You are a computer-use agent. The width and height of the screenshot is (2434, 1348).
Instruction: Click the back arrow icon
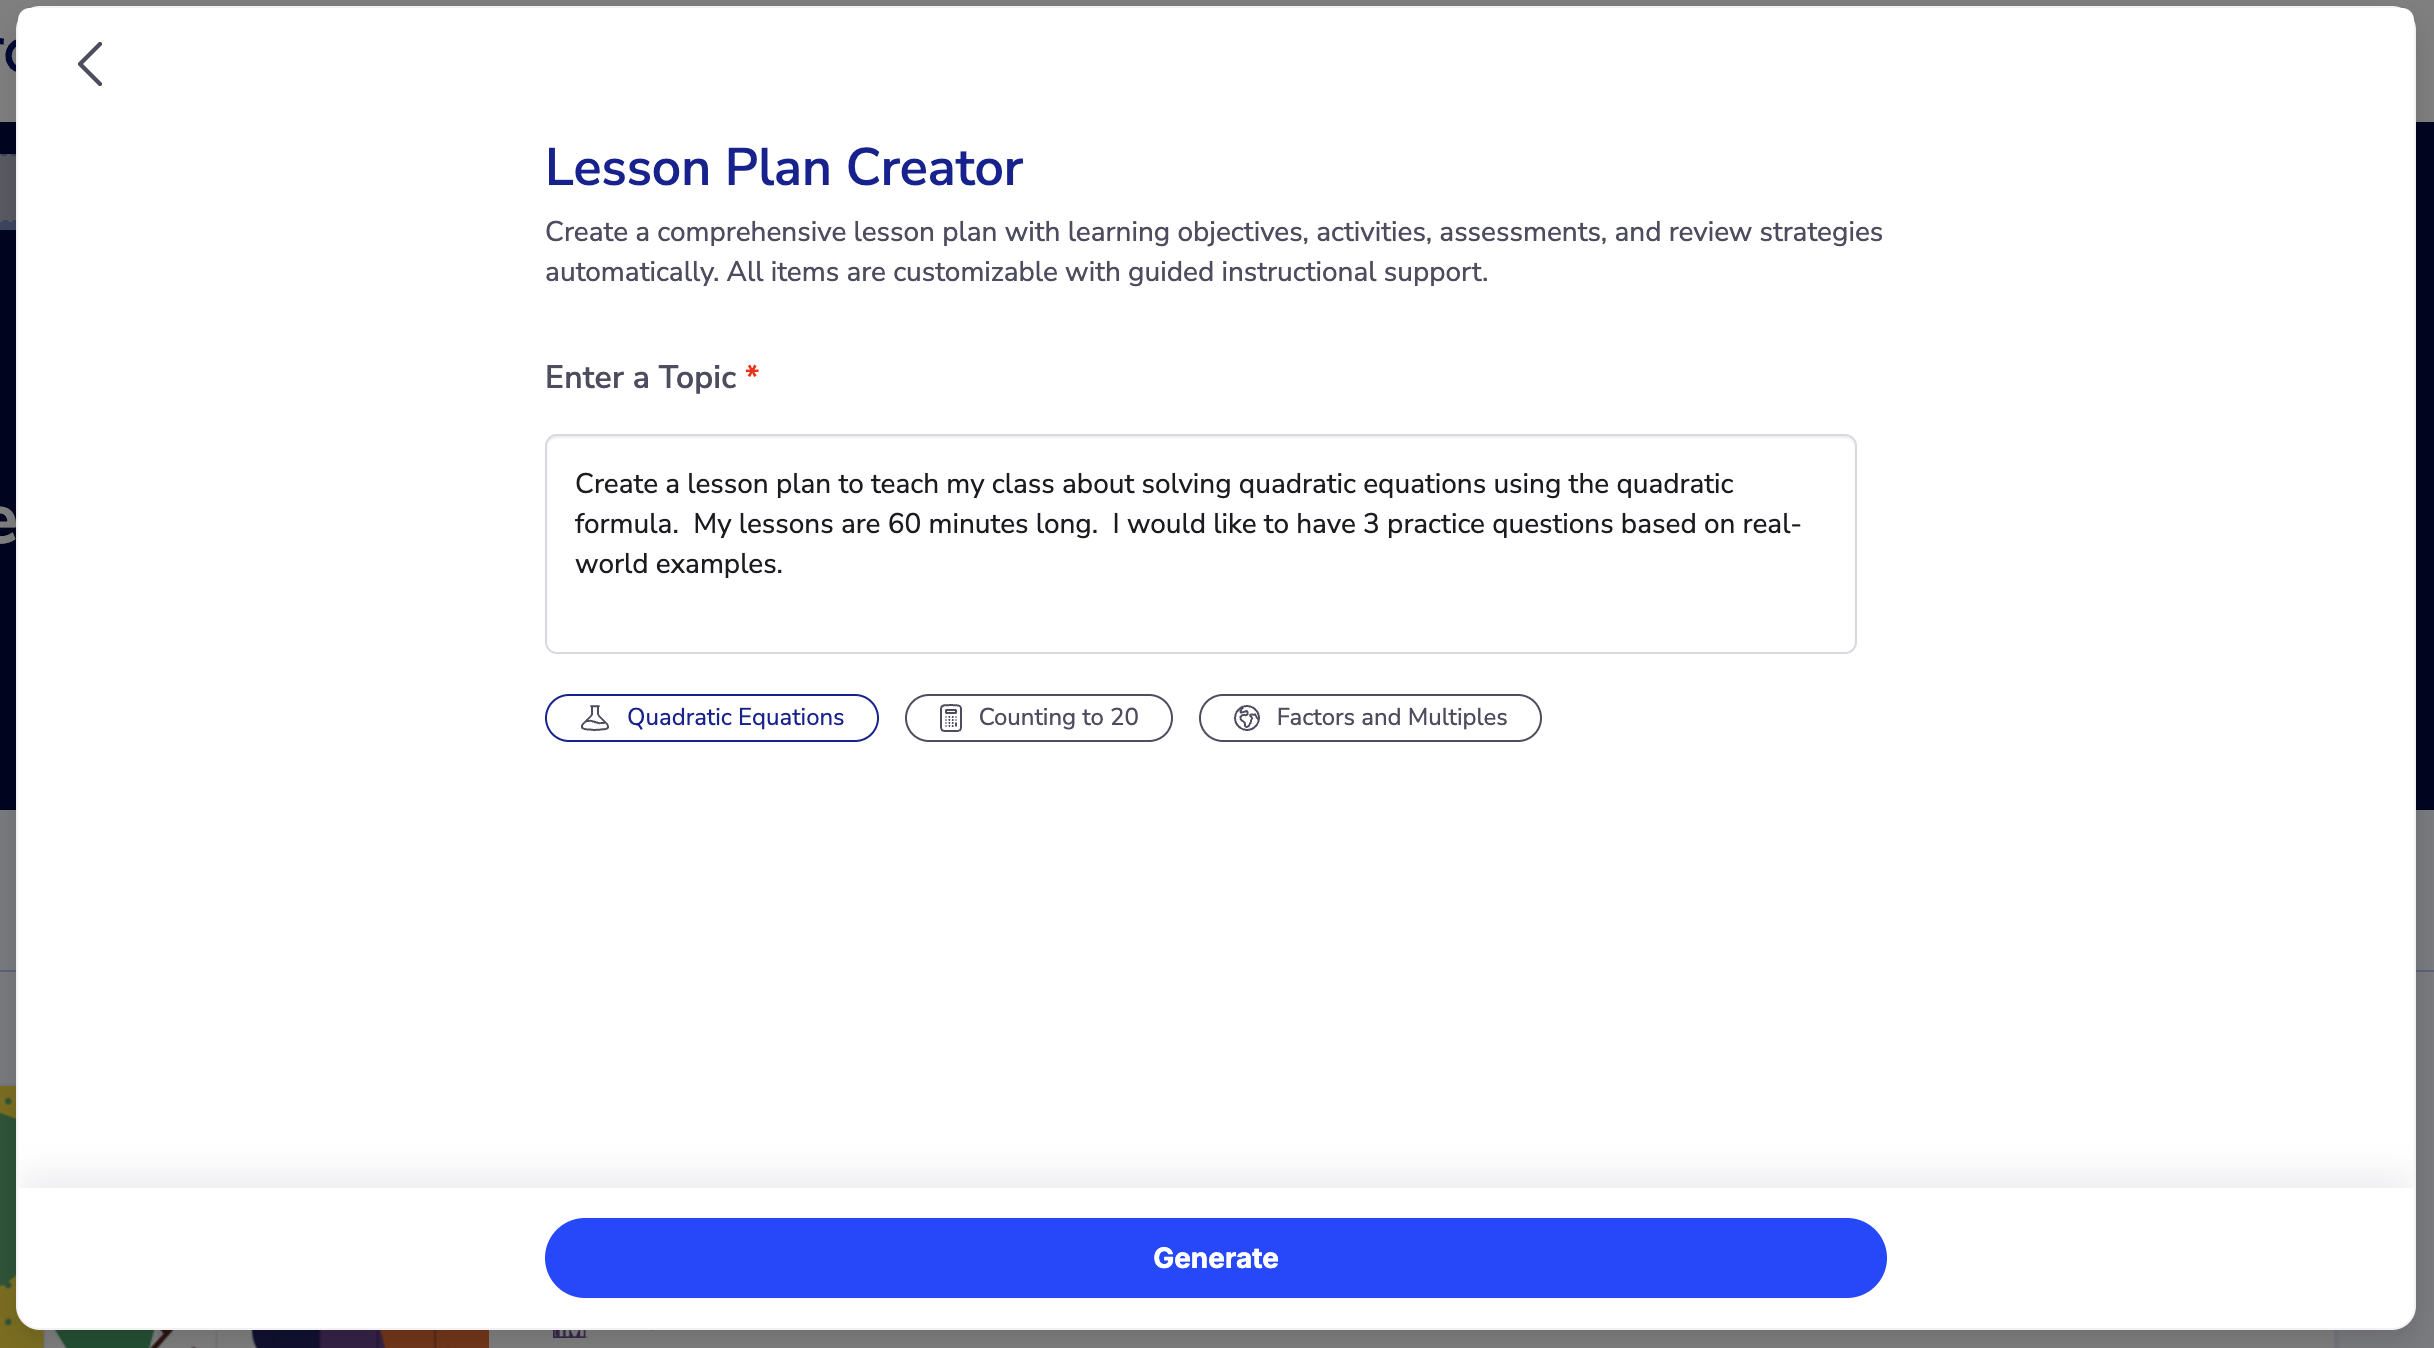[91, 64]
